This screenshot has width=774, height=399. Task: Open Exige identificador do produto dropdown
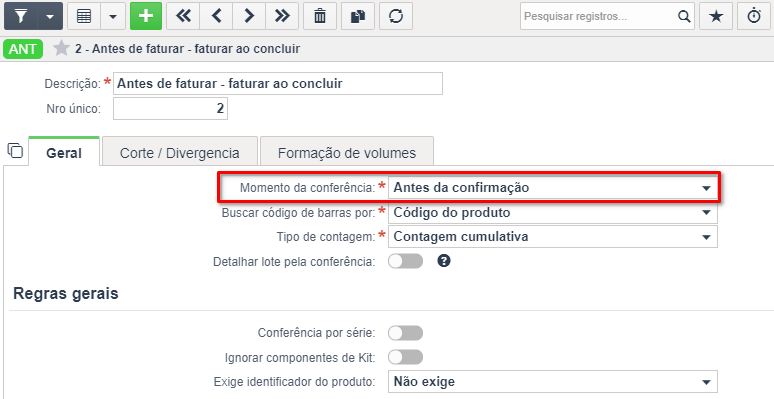tap(553, 382)
